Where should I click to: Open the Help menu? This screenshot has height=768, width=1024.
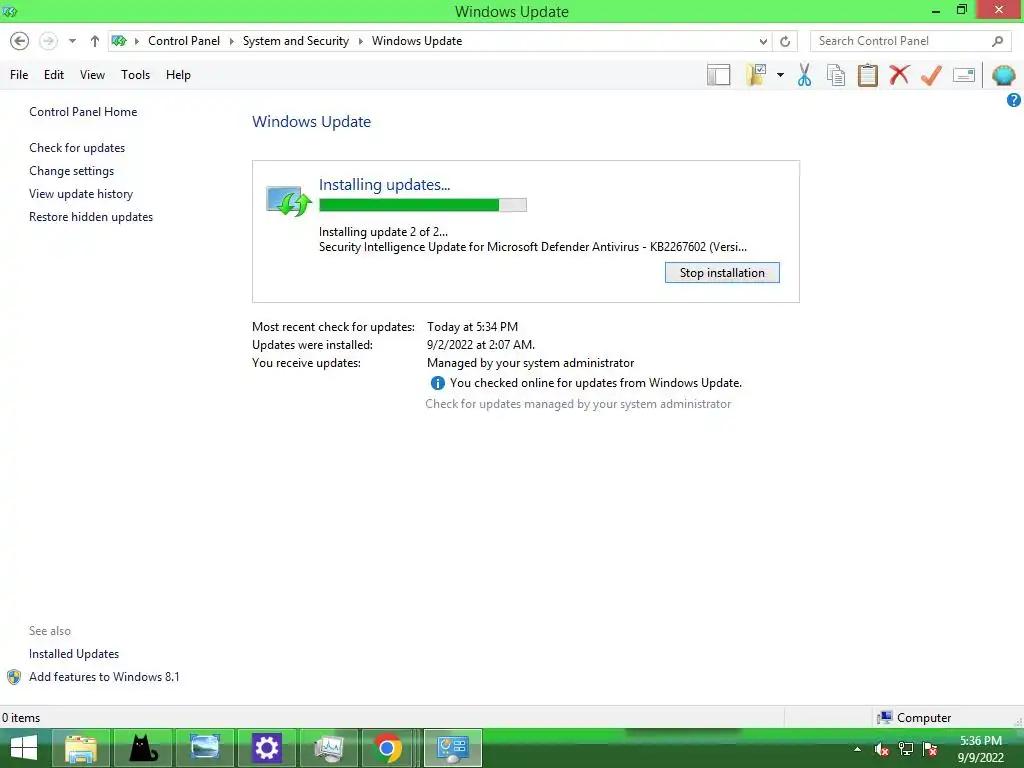click(x=178, y=75)
